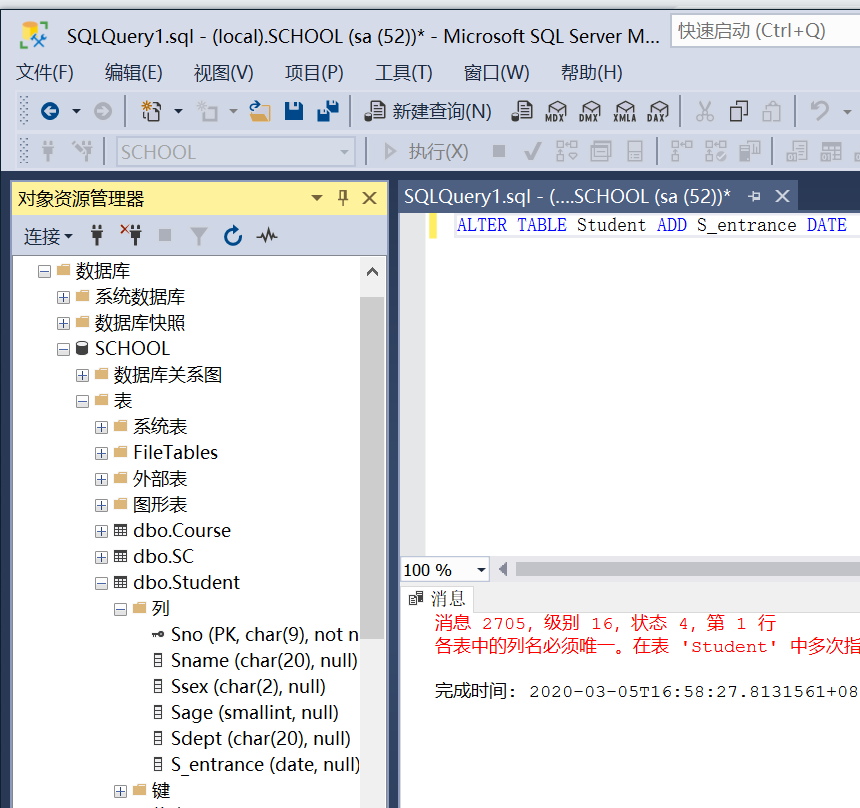Click the DAX query icon
The height and width of the screenshot is (808, 860).
pos(658,111)
